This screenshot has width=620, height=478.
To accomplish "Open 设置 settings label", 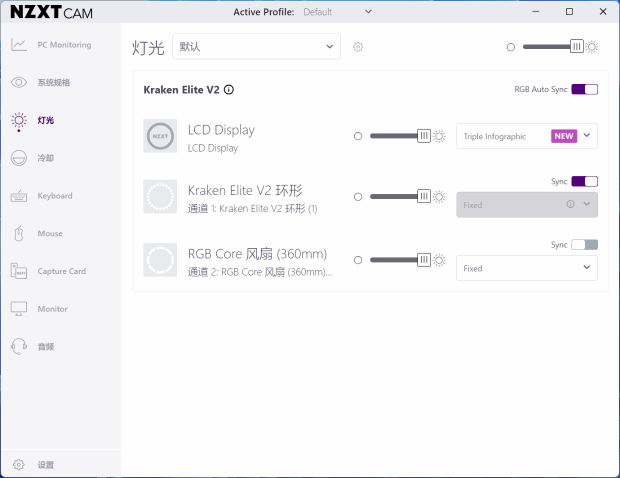I will (46, 465).
